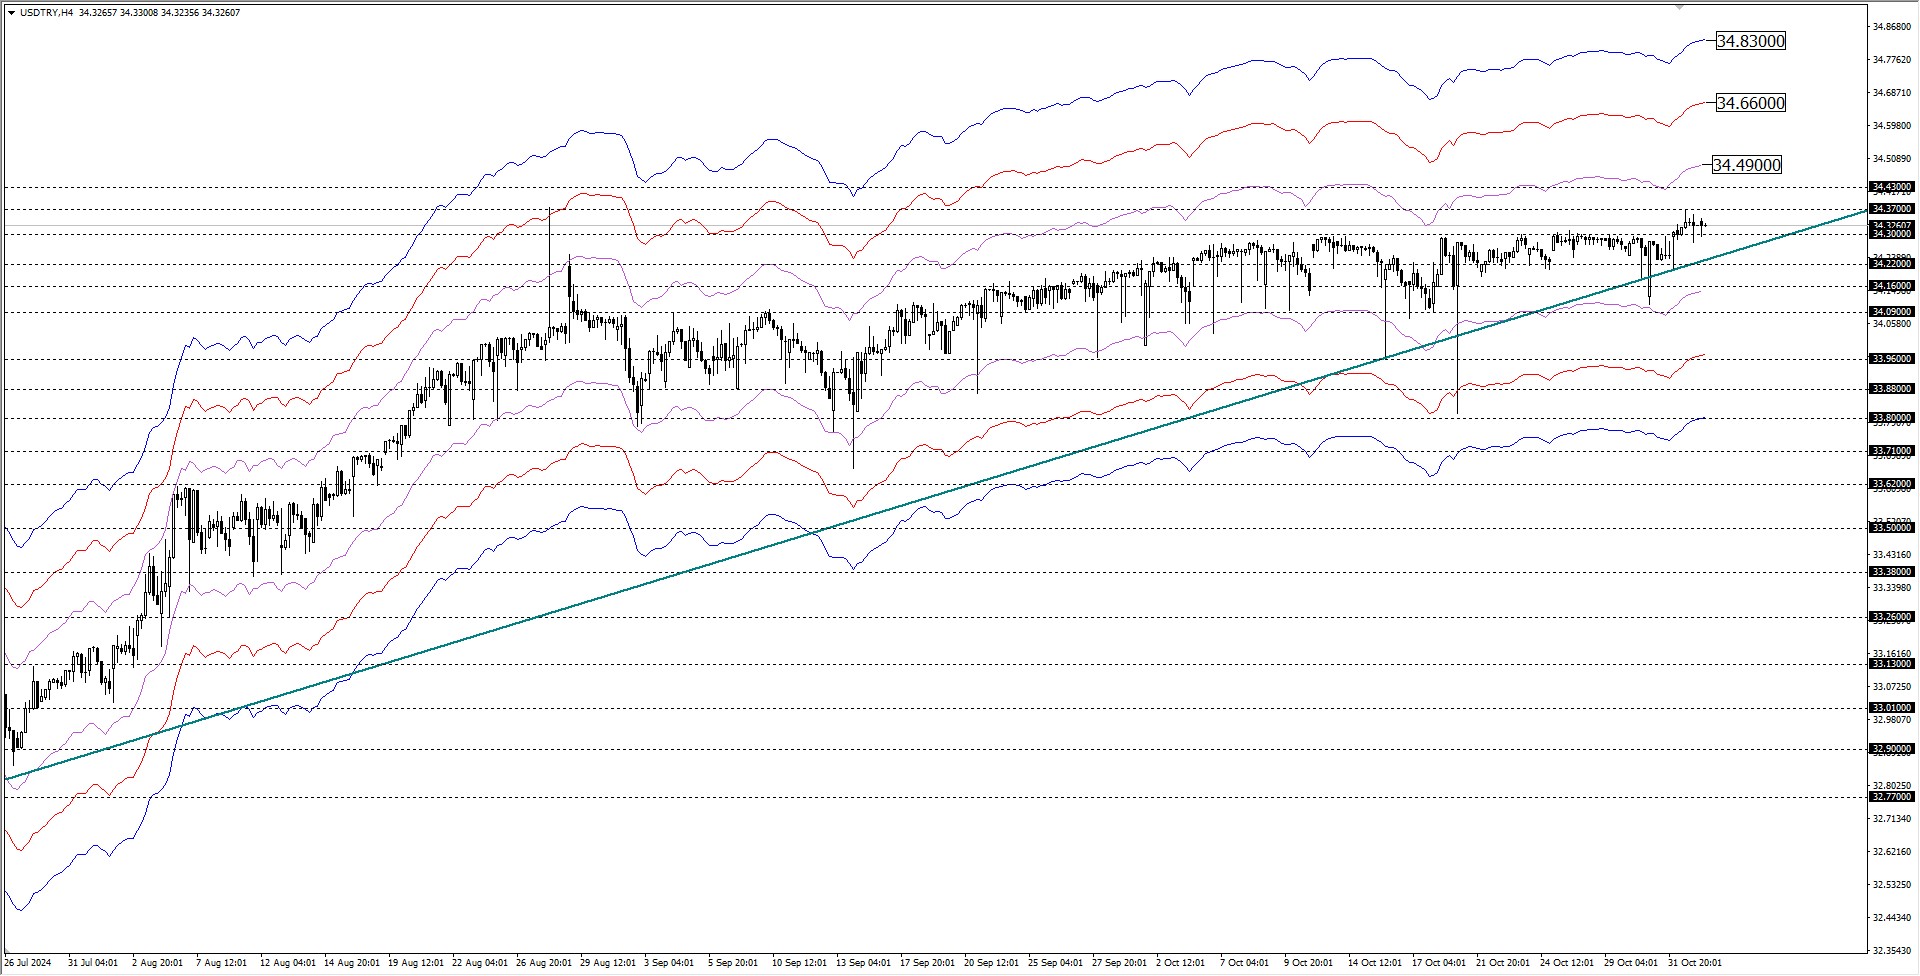Click the 33.96000 level tag on price axis
The image size is (1920, 976).
click(1892, 359)
